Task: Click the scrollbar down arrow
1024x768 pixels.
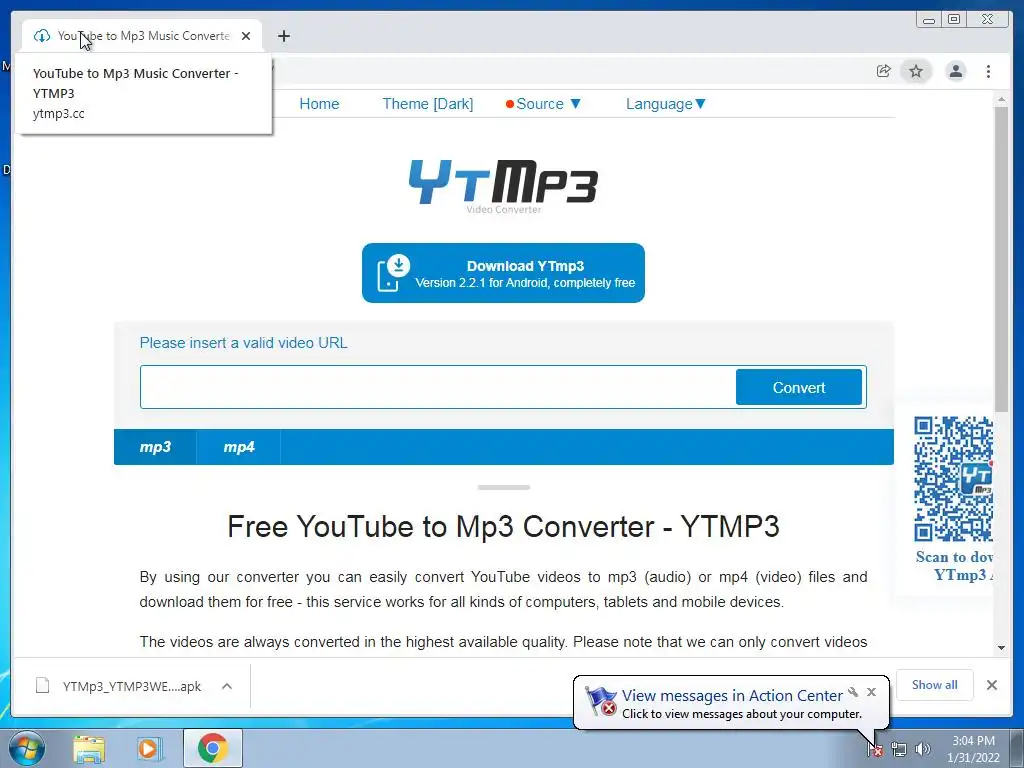Action: pyautogui.click(x=1001, y=648)
